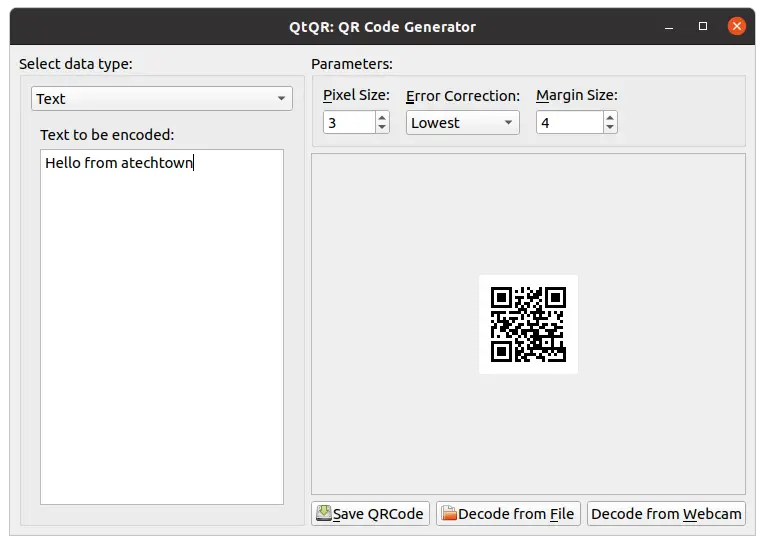The width and height of the screenshot is (765, 545).
Task: Click the Margin Size label
Action: click(x=577, y=95)
